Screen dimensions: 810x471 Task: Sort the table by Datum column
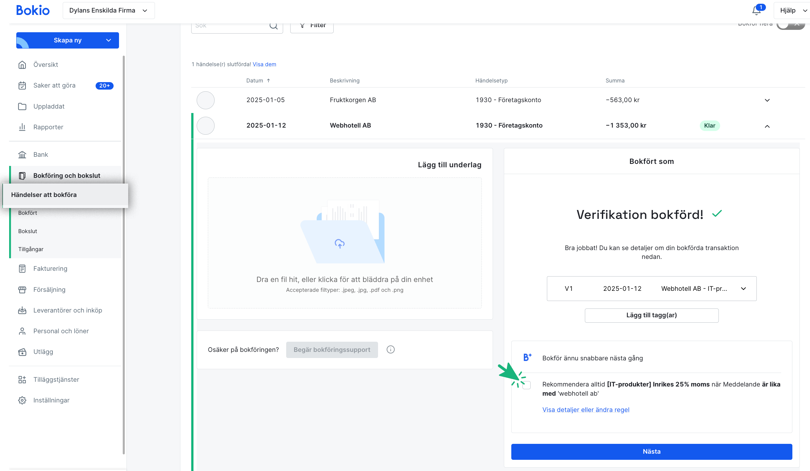point(258,81)
